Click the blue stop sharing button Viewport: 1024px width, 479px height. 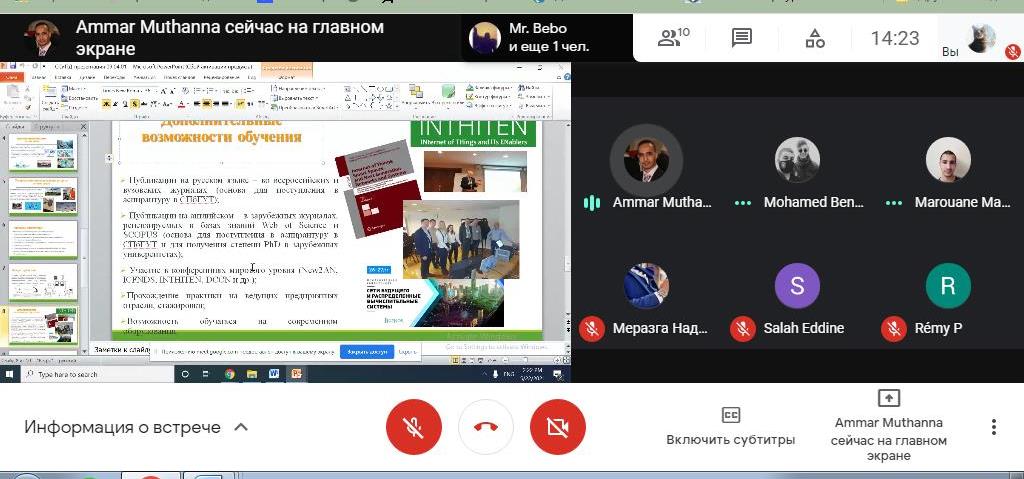coord(366,352)
